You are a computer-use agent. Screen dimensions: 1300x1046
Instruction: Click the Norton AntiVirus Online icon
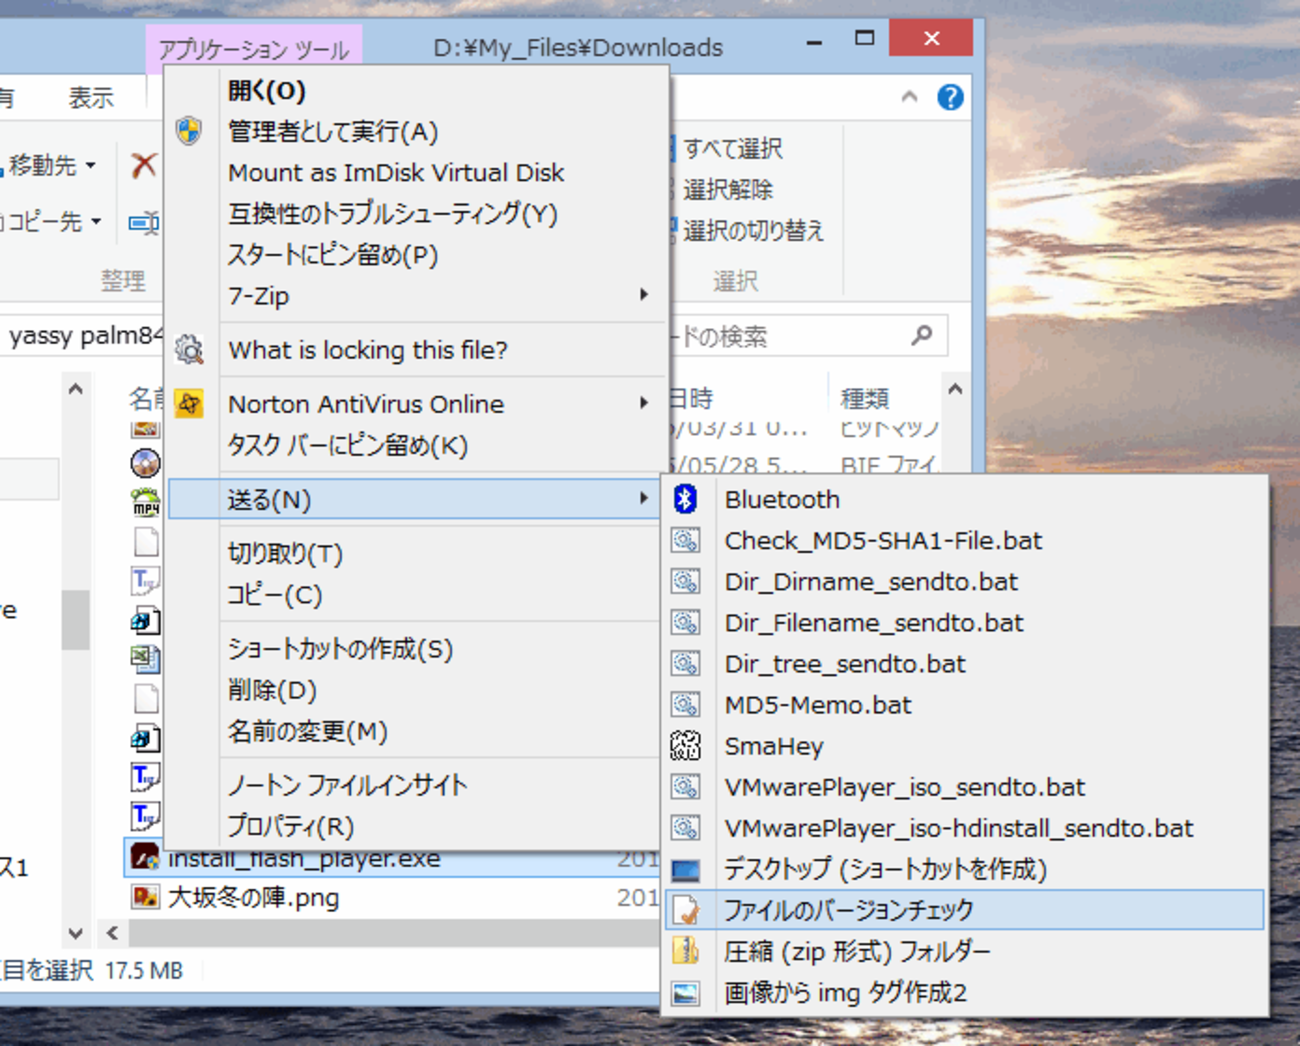click(x=189, y=404)
